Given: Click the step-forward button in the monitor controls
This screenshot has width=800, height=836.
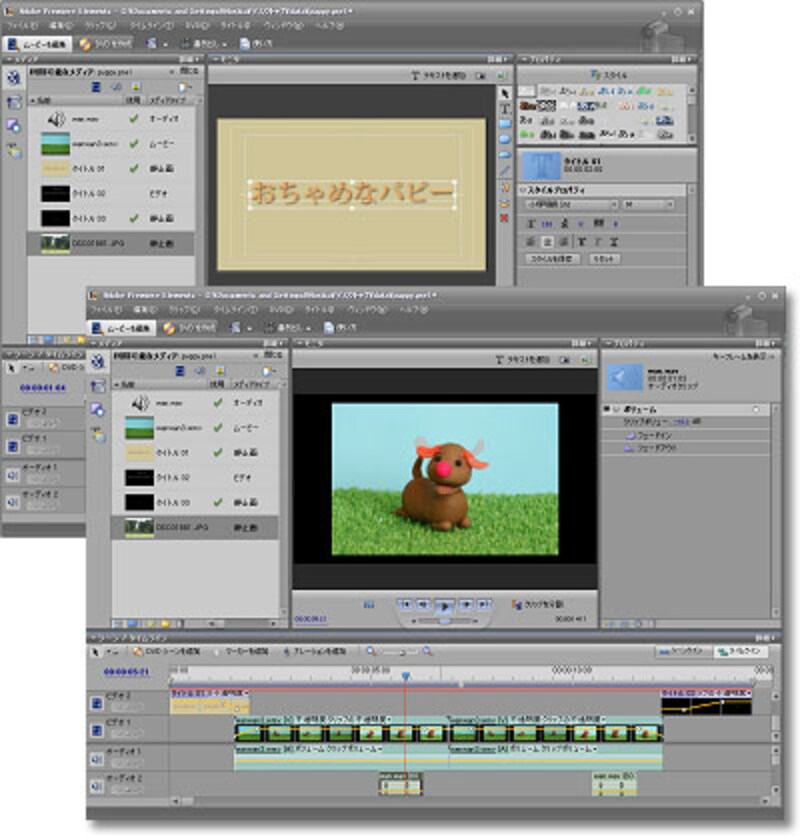Looking at the screenshot, I should [466, 604].
